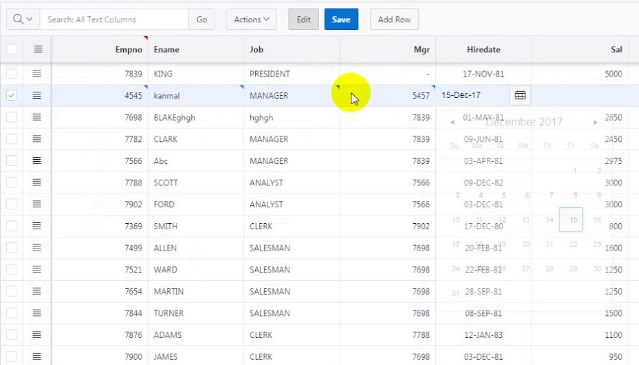Click the BLAKEghgh name cell
Screen dimensions: 639x365
pos(196,117)
